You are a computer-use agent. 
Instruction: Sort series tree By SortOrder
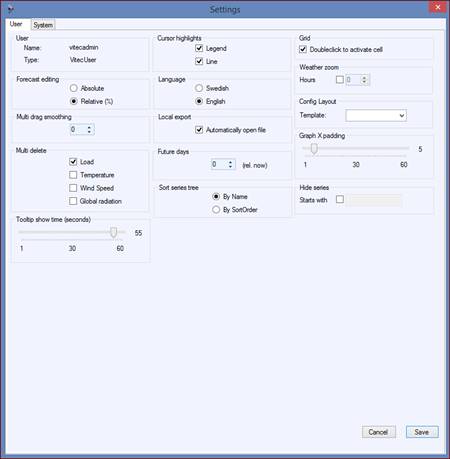click(216, 210)
